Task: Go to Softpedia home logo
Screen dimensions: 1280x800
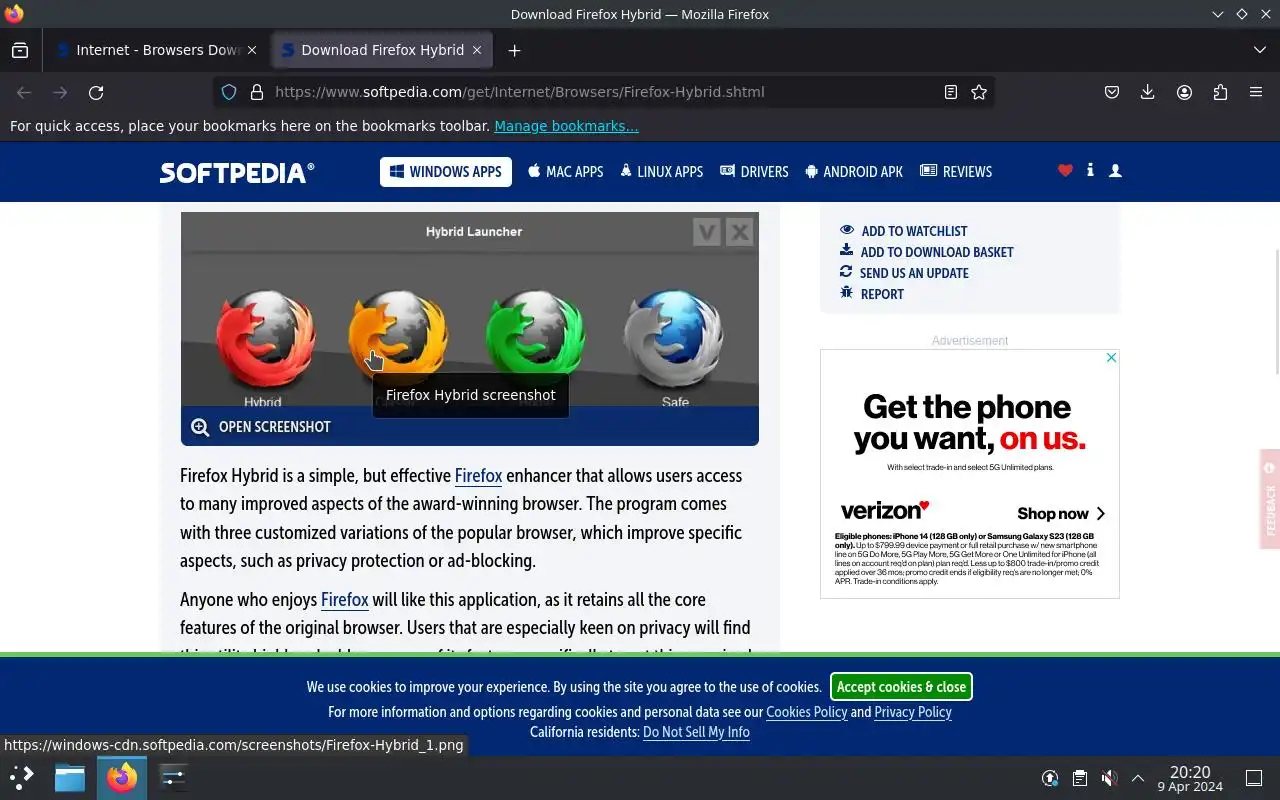Action: 237,172
